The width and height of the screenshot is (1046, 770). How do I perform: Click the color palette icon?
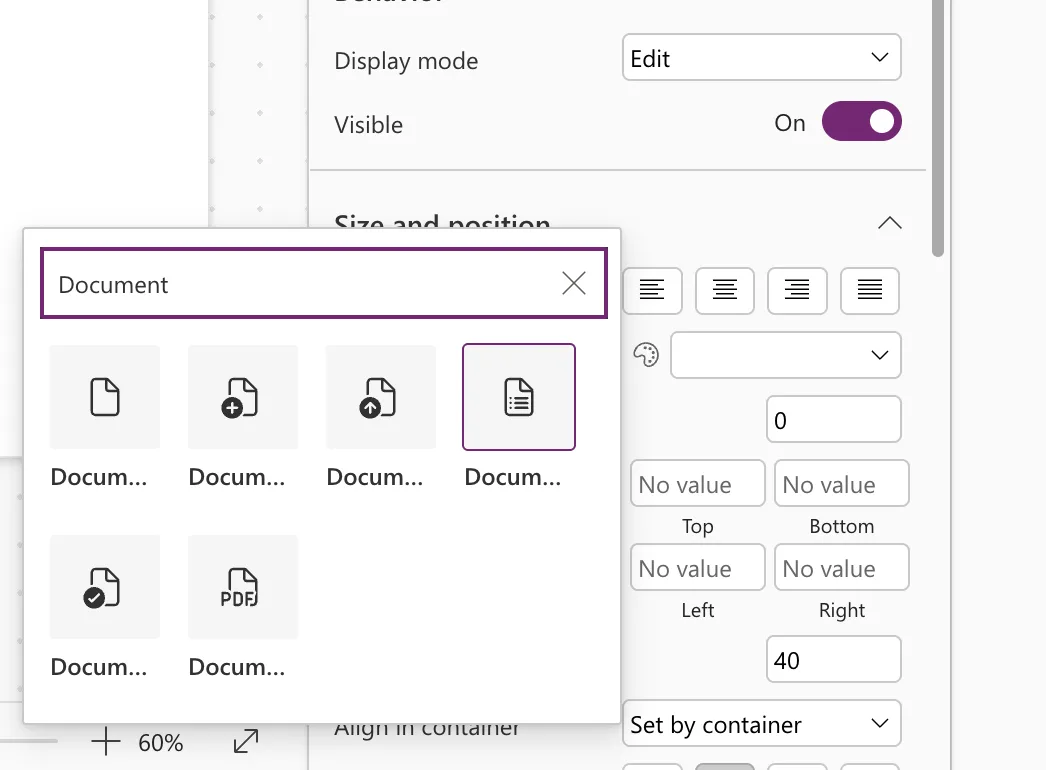coord(646,355)
